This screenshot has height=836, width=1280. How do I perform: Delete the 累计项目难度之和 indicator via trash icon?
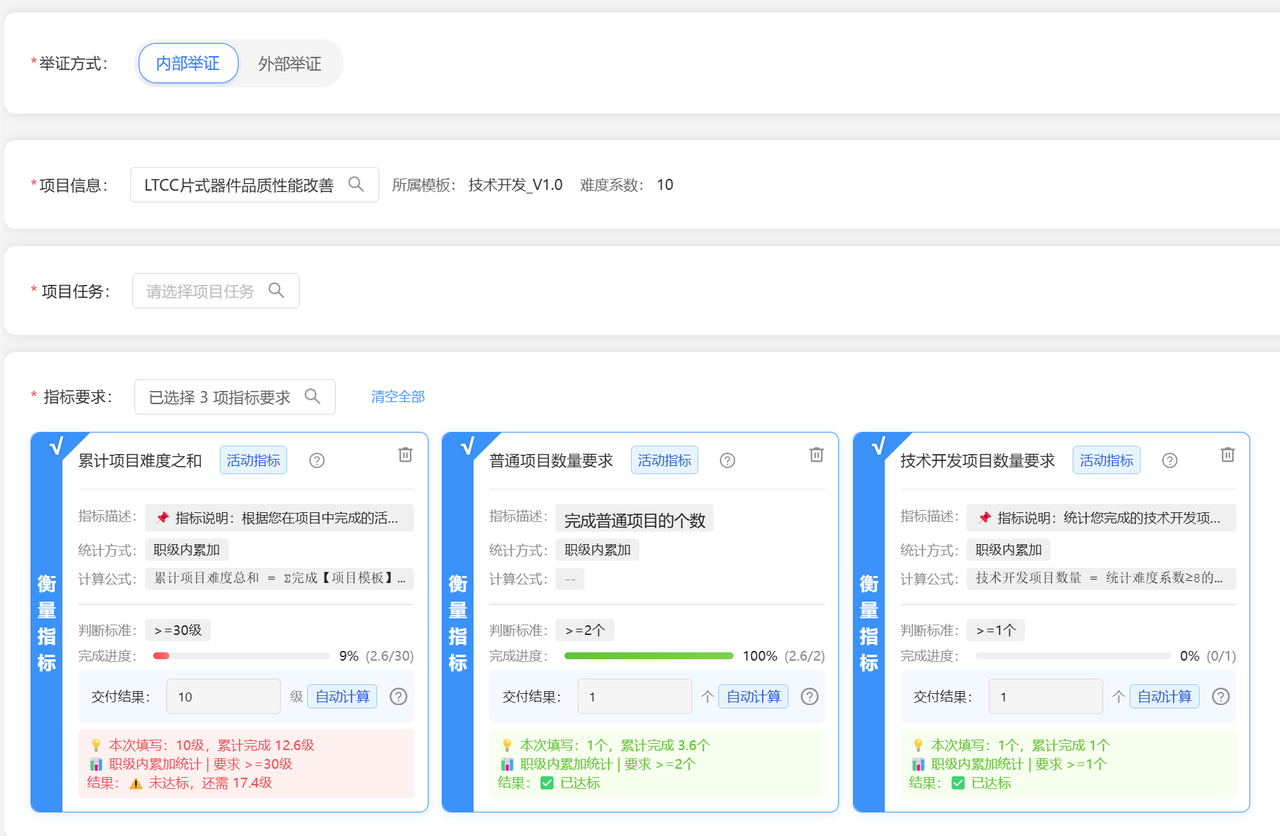point(404,454)
